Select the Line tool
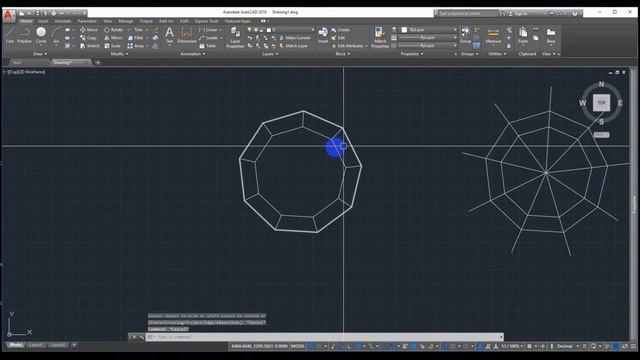 pos(10,35)
